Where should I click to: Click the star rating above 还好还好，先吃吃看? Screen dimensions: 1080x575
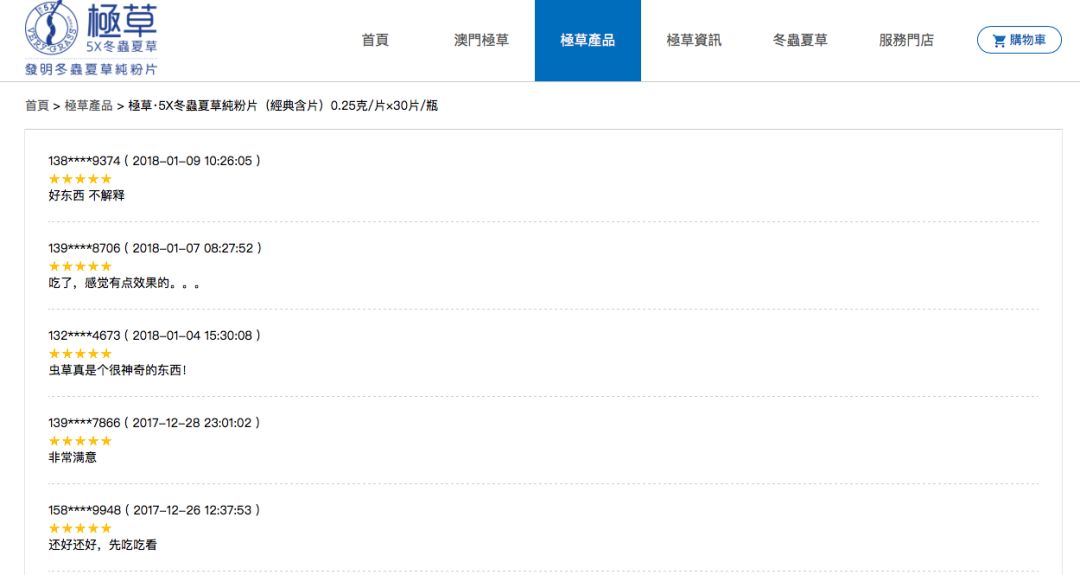[80, 529]
